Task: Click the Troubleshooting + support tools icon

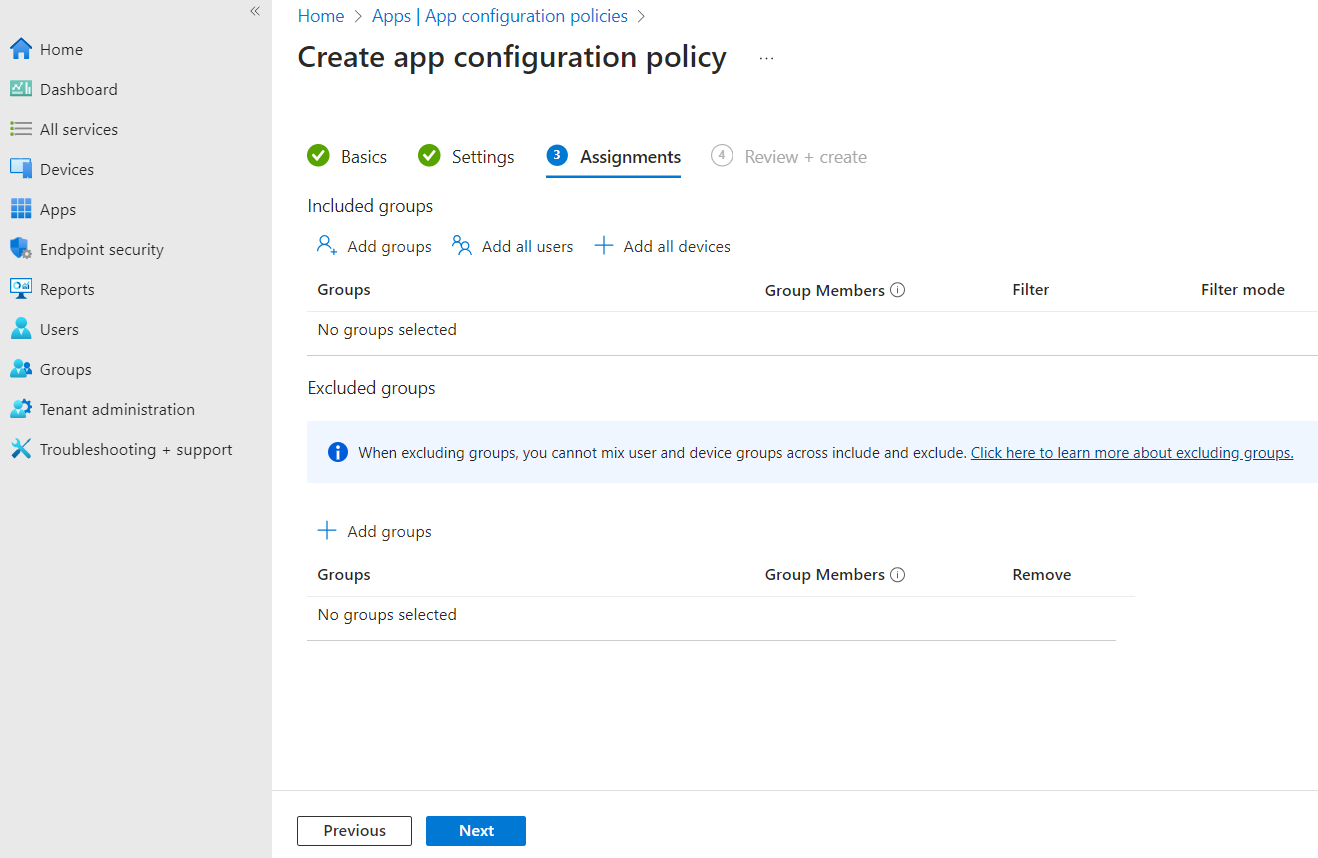Action: coord(21,449)
